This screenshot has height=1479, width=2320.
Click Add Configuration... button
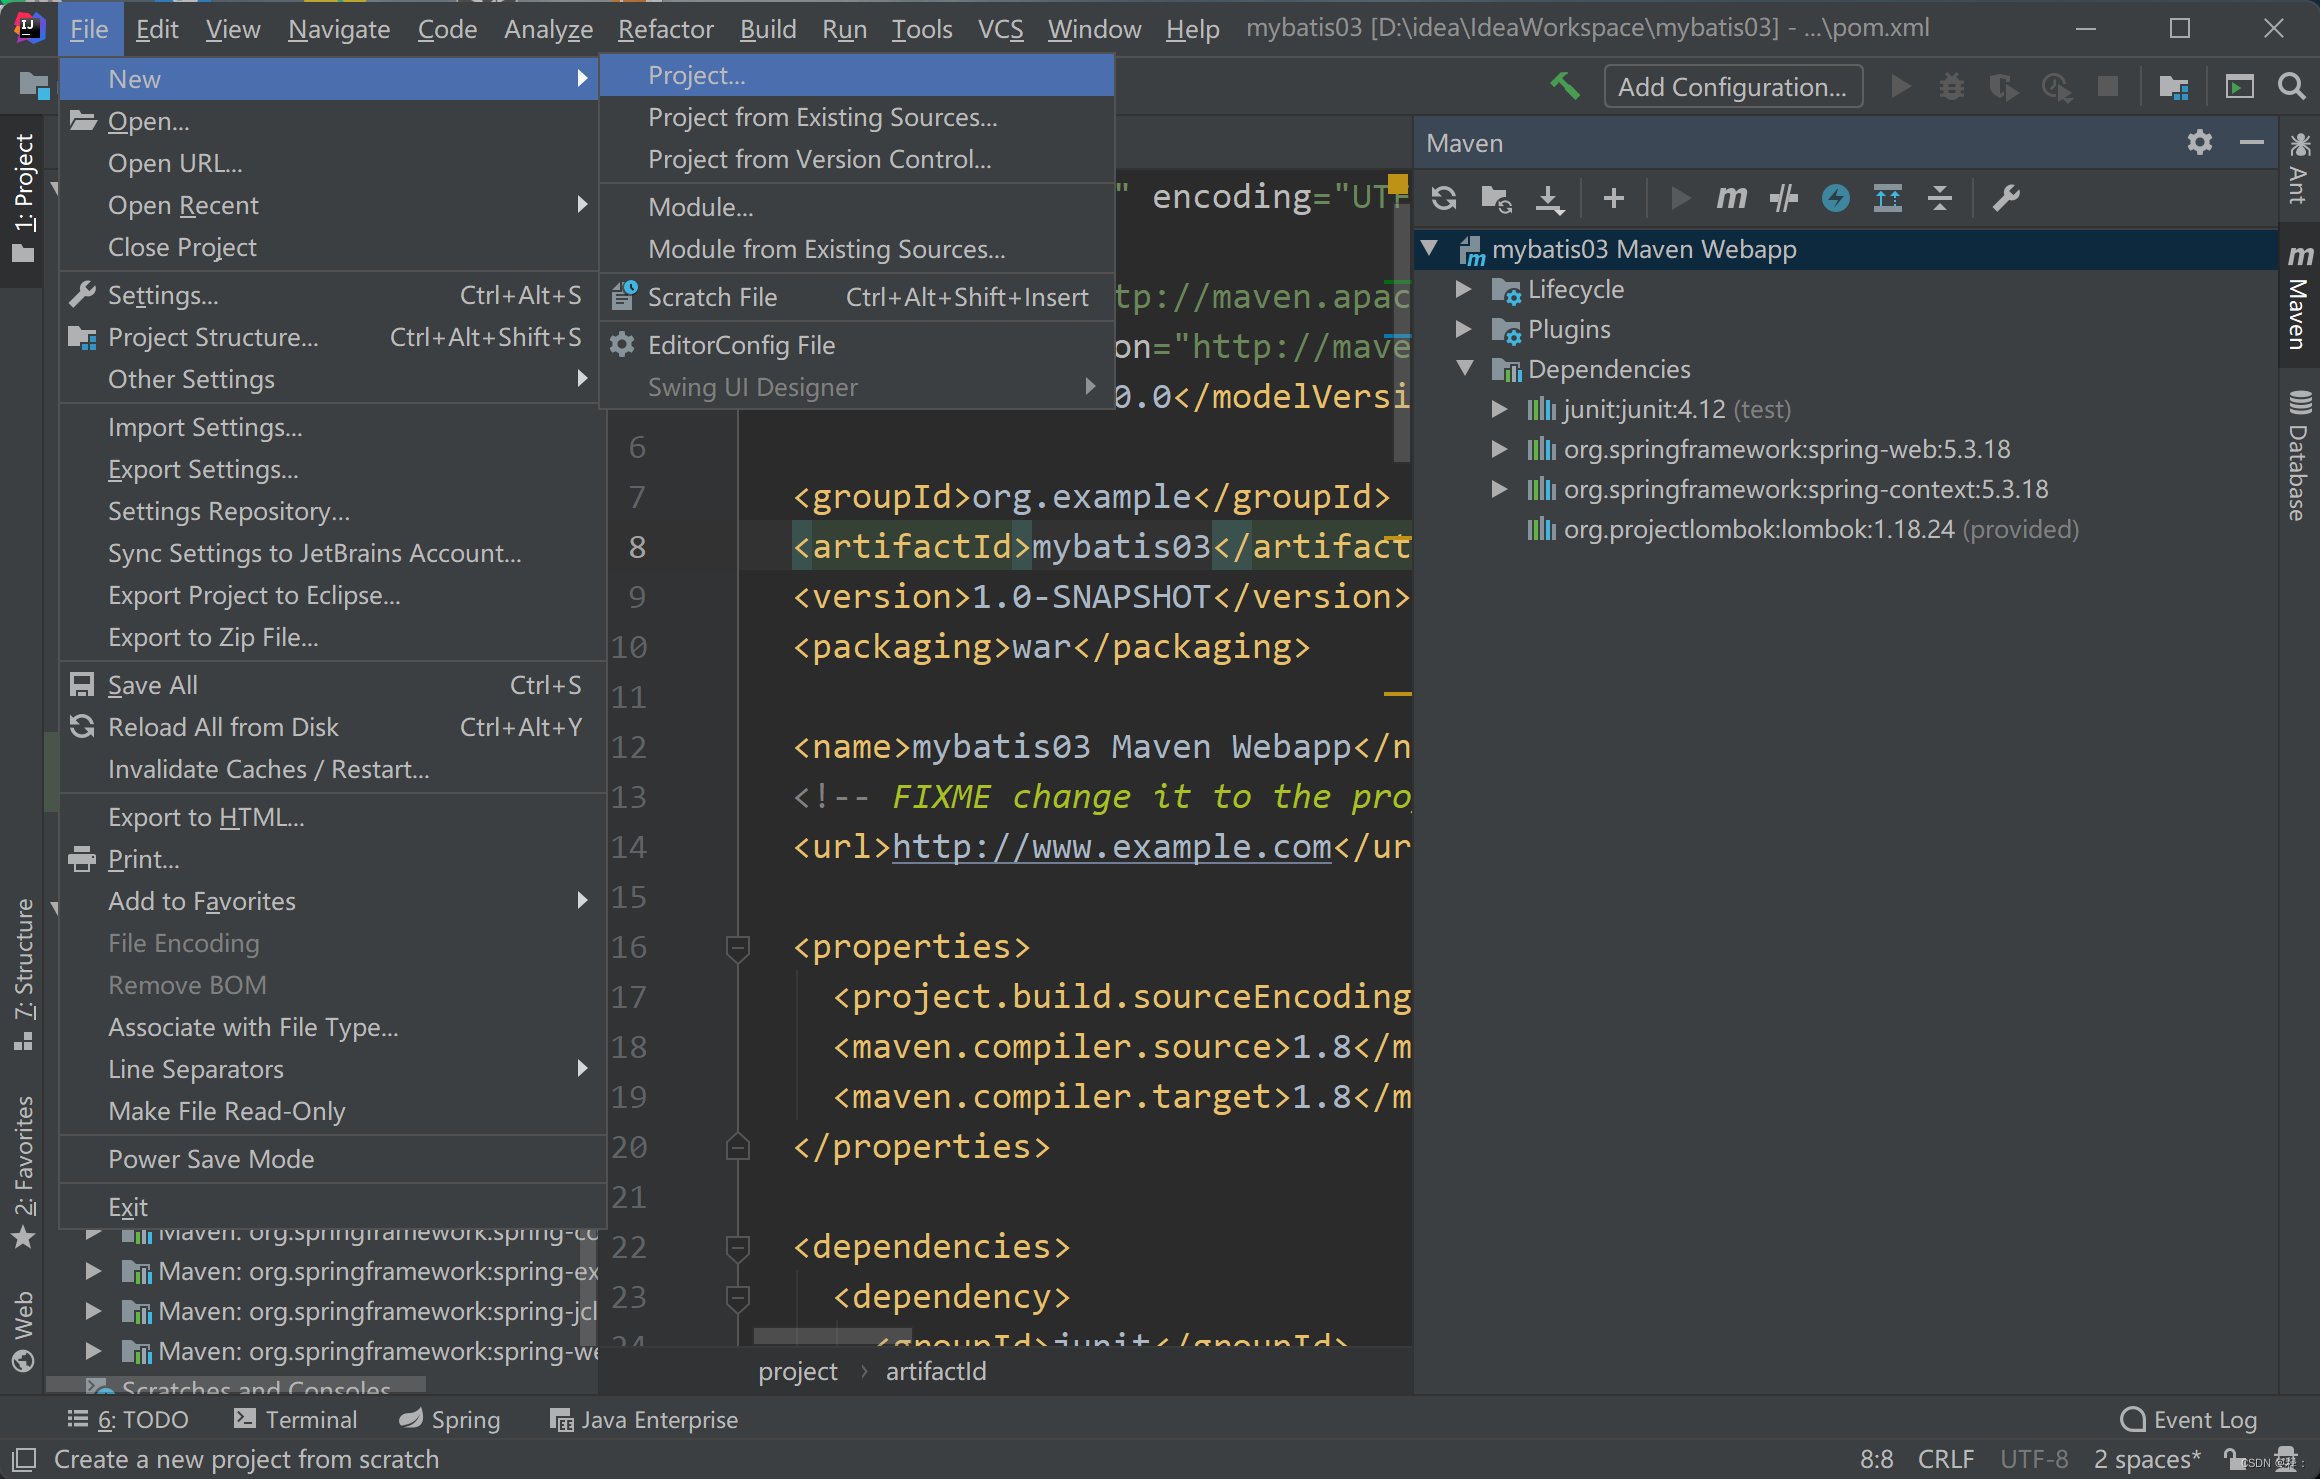pos(1732,87)
